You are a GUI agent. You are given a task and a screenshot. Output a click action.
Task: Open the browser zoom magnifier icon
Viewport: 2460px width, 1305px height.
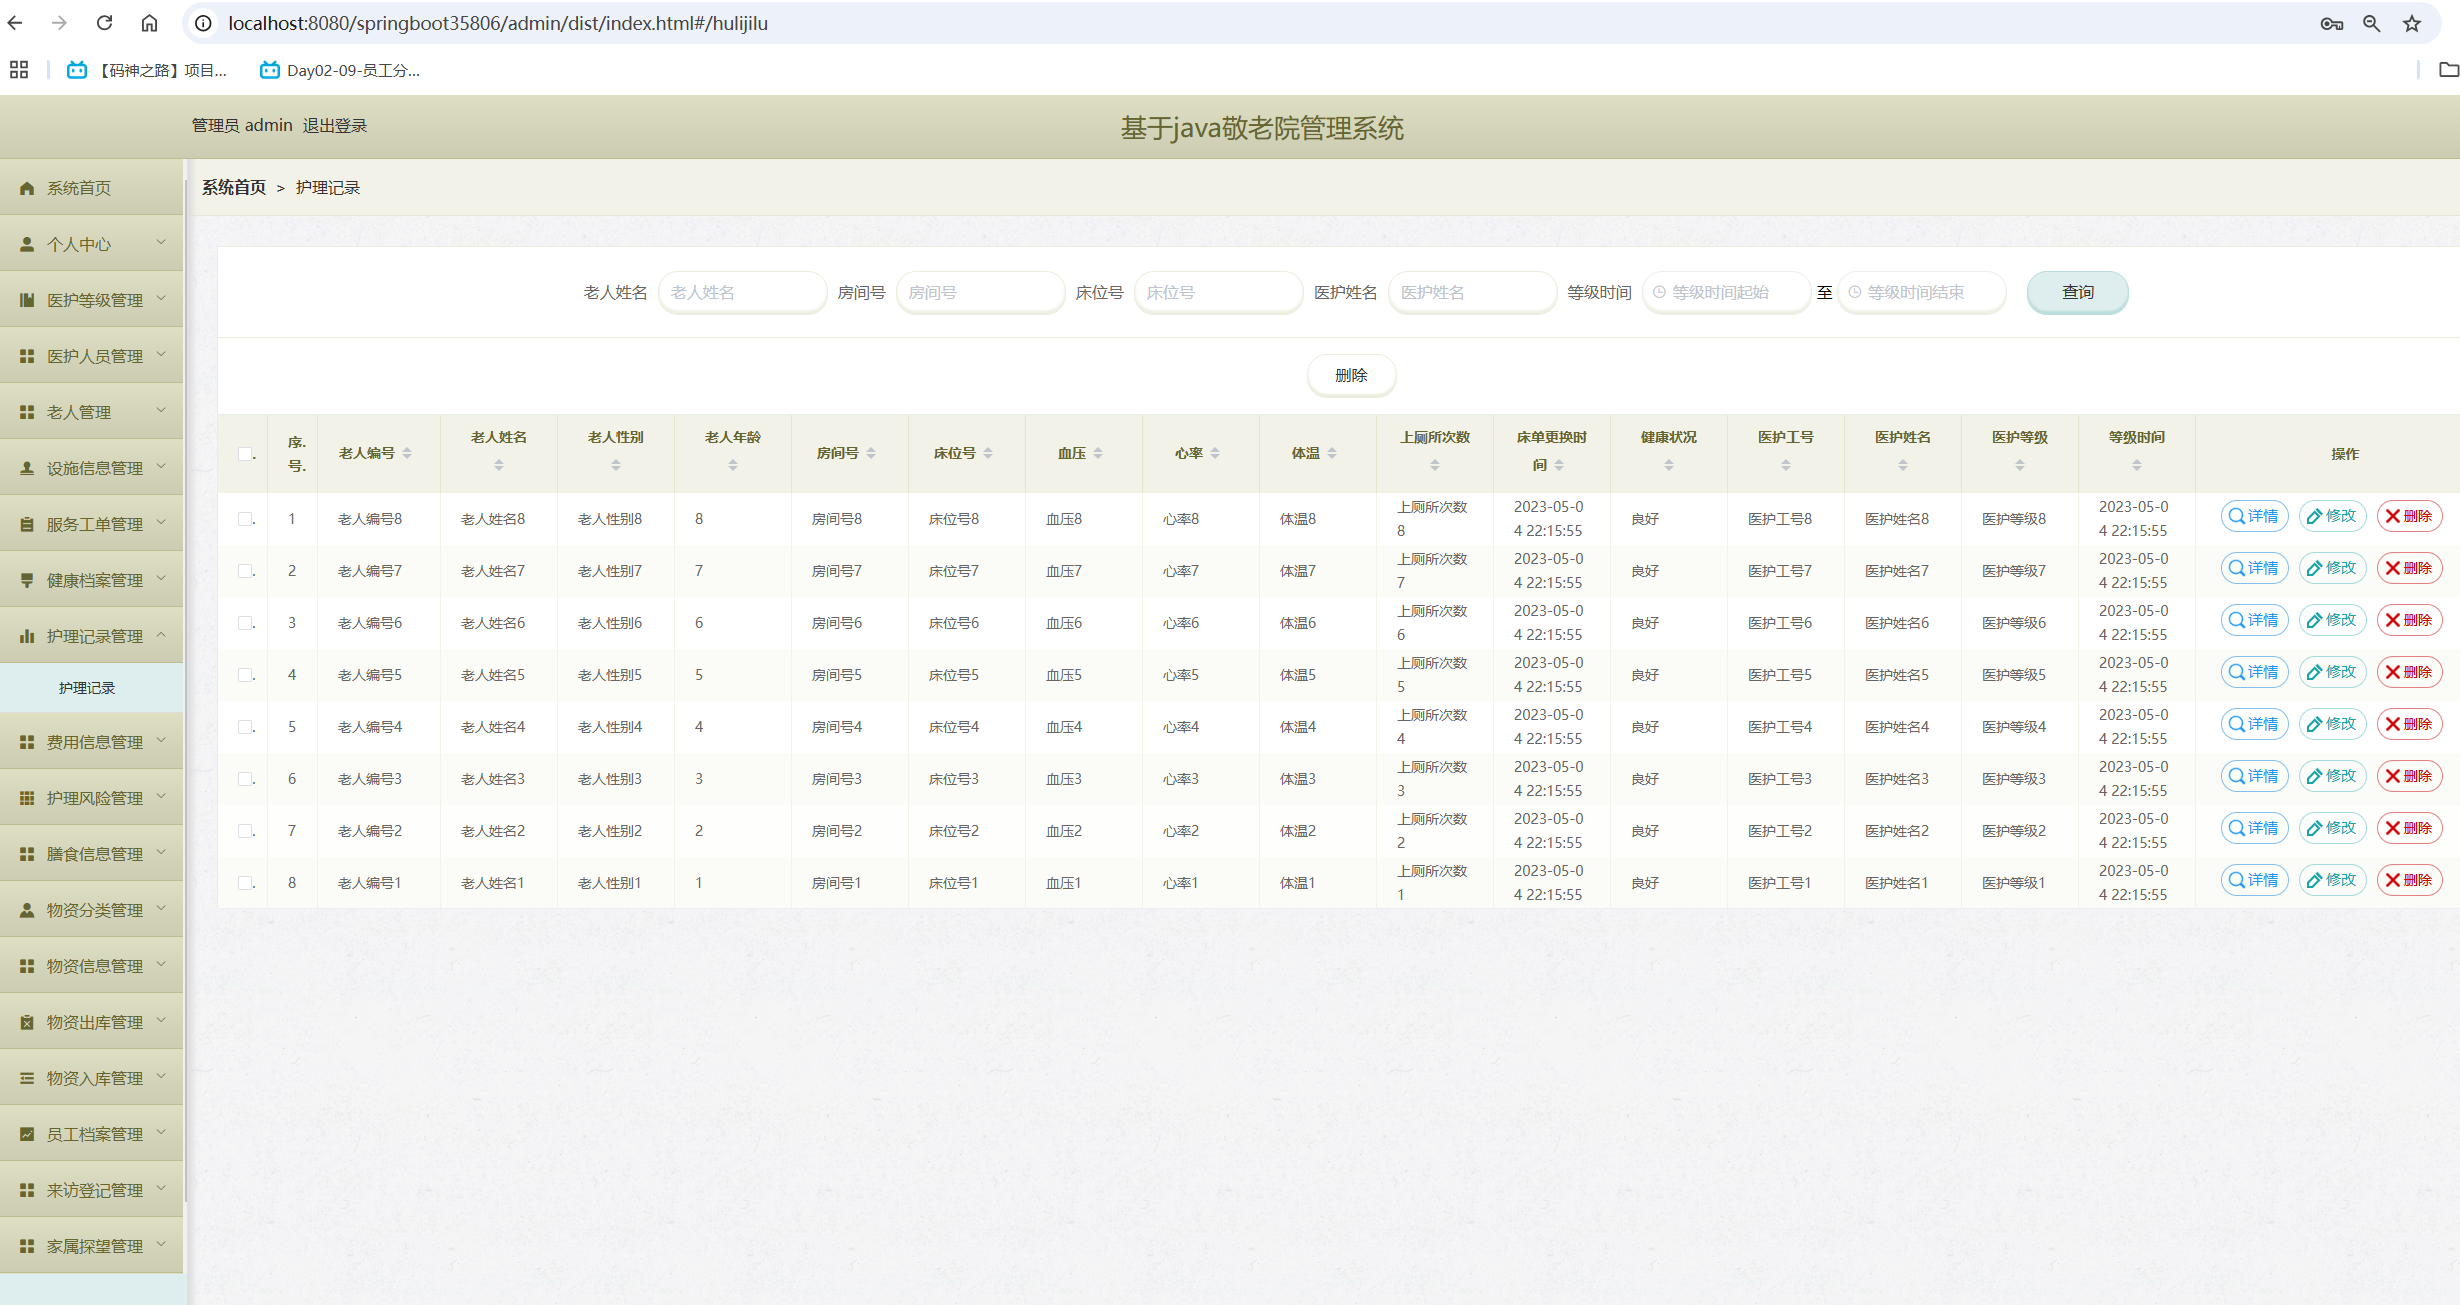tap(2371, 23)
